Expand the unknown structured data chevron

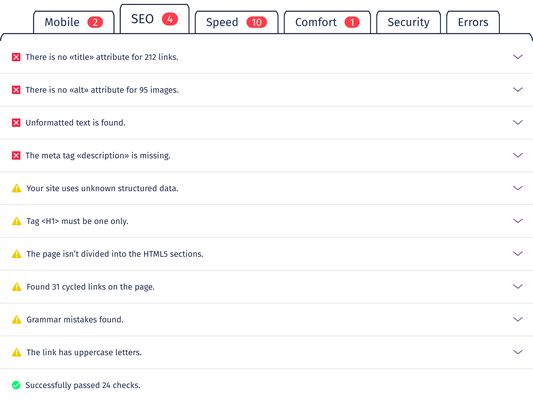518,188
